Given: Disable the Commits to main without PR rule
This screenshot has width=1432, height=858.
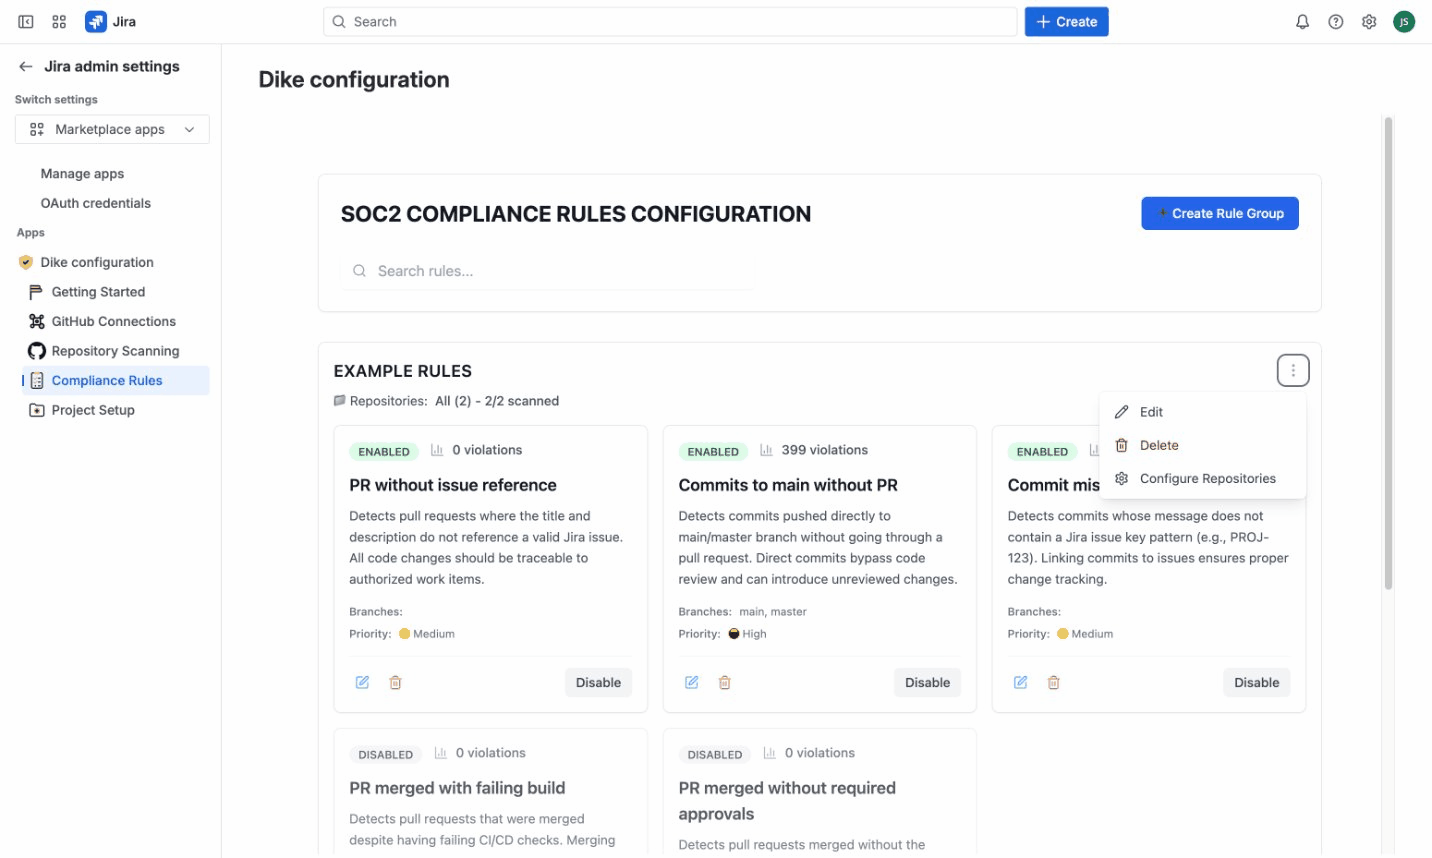Looking at the screenshot, I should (927, 682).
